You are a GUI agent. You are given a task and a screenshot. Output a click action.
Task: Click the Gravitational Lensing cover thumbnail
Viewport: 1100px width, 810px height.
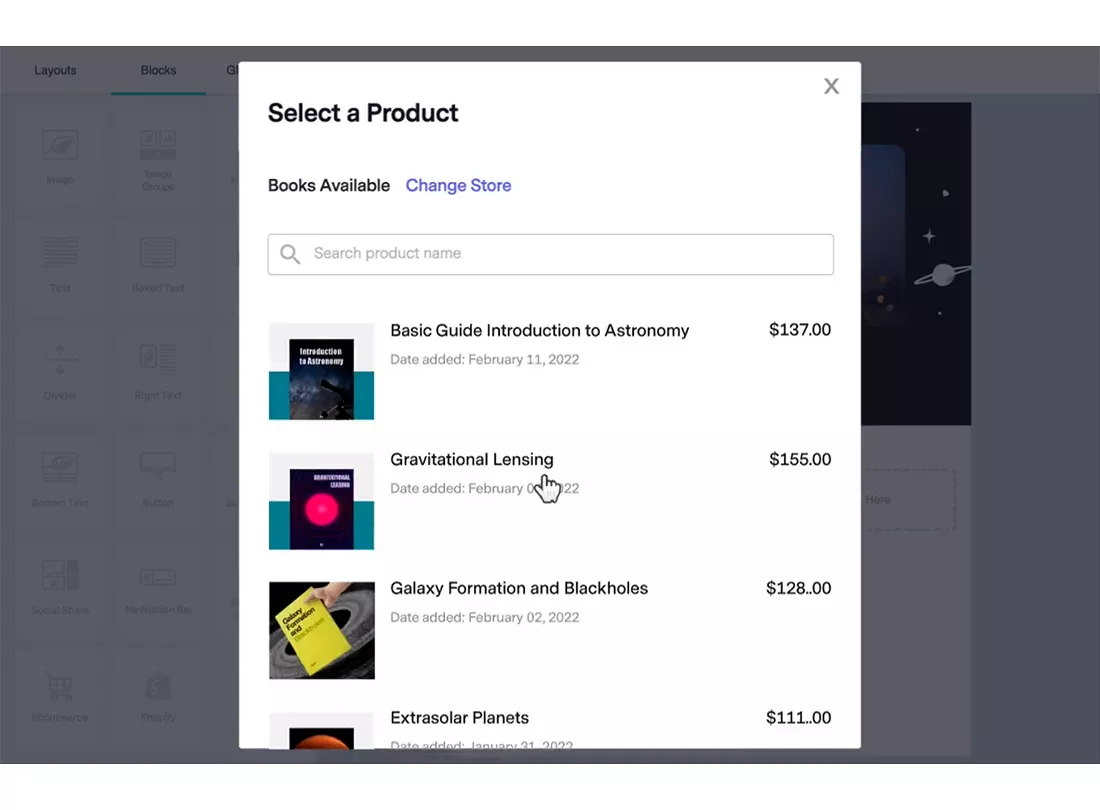[321, 501]
